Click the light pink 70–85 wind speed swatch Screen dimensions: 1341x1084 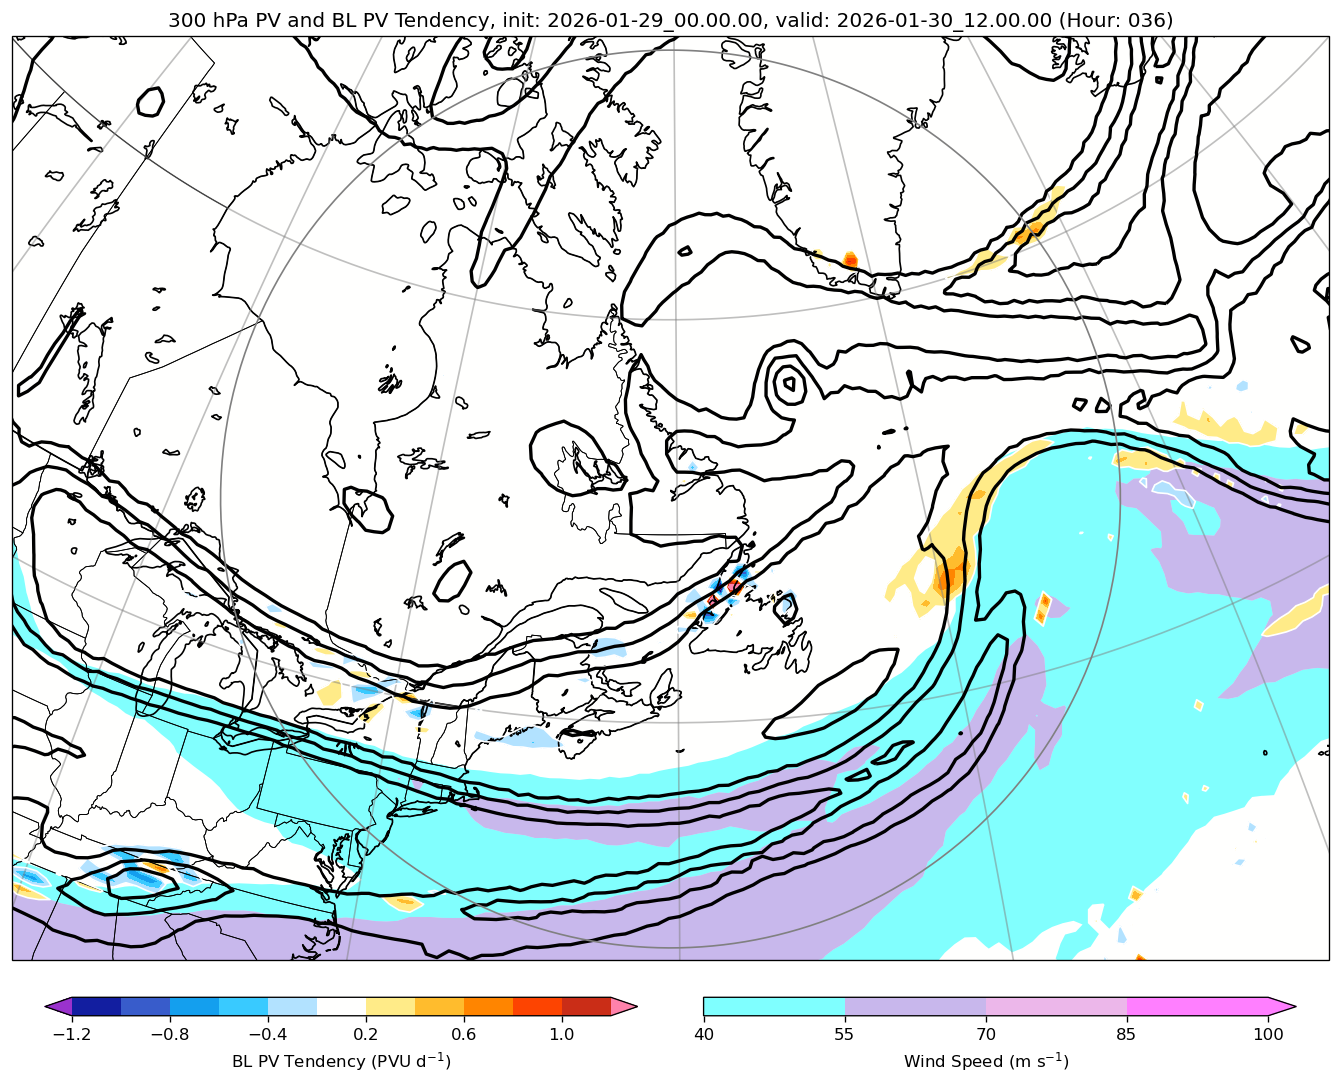tap(1056, 1006)
